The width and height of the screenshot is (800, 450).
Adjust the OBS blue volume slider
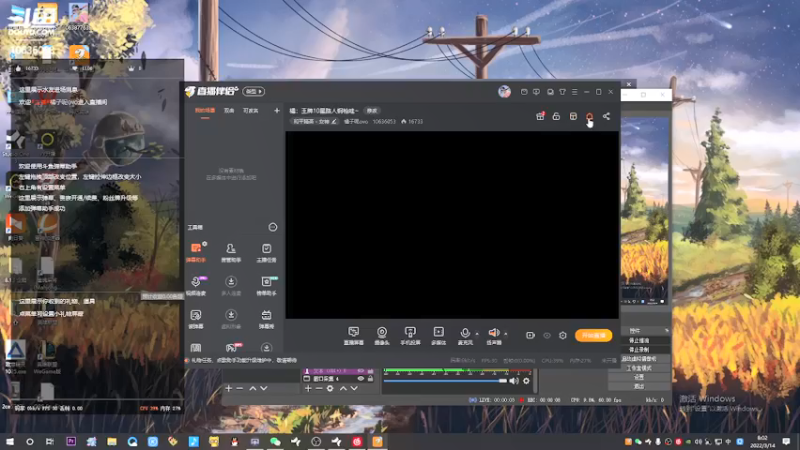point(445,381)
